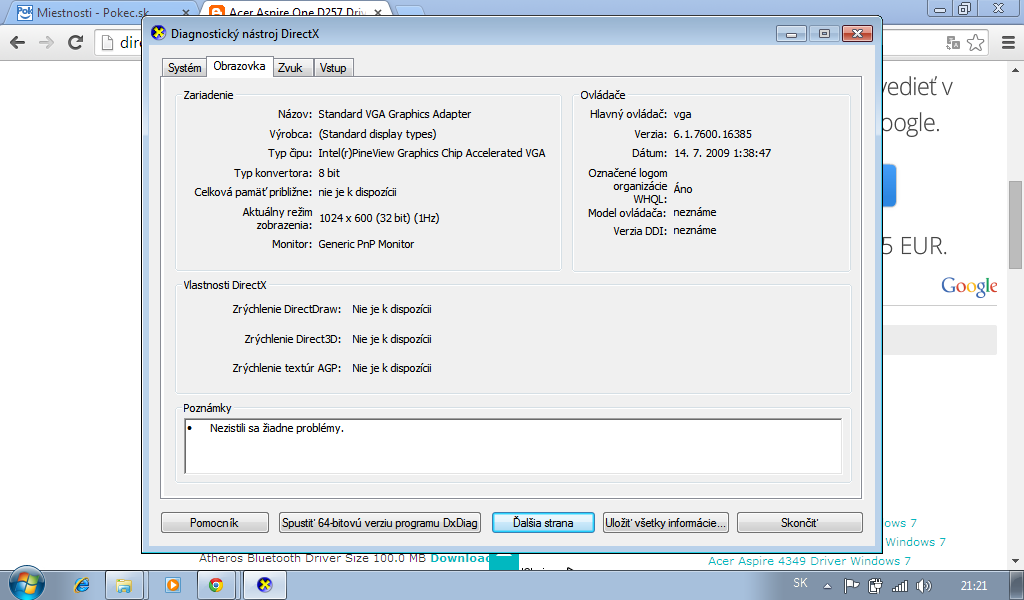Image resolution: width=1024 pixels, height=600 pixels.
Task: Click Nezistili sa žiadne problémy text
Action: point(277,428)
